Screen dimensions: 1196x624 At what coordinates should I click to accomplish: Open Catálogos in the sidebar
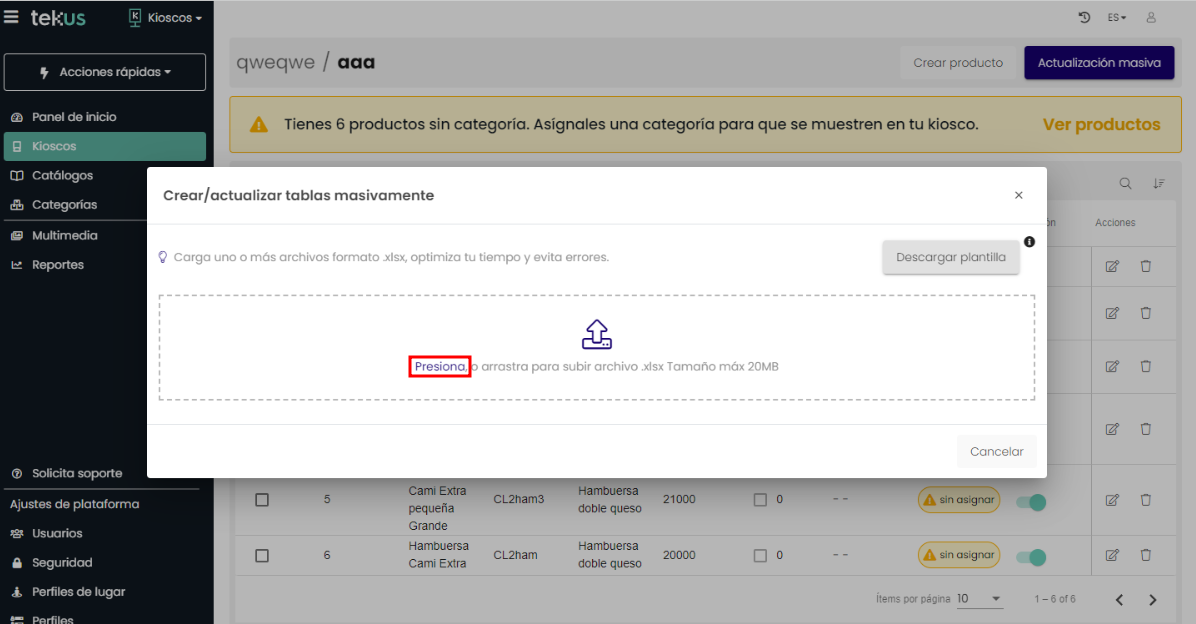click(62, 175)
